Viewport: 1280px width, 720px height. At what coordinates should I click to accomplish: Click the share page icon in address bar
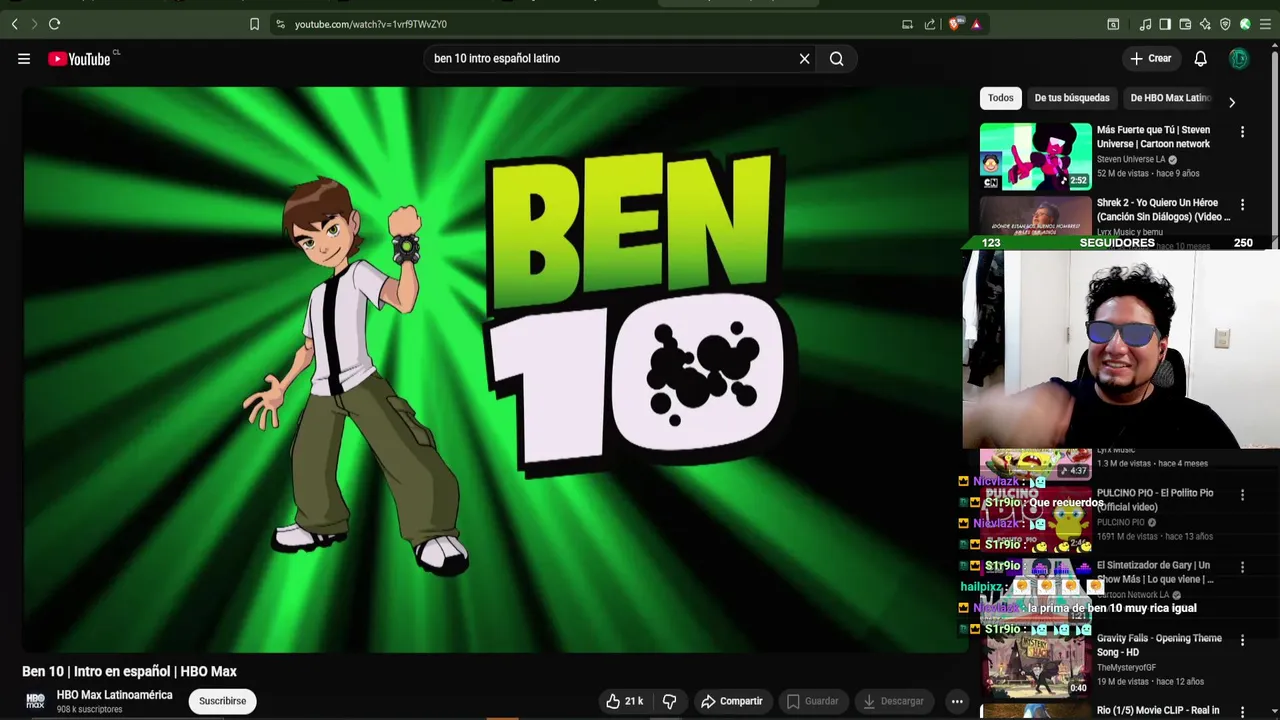coord(930,24)
